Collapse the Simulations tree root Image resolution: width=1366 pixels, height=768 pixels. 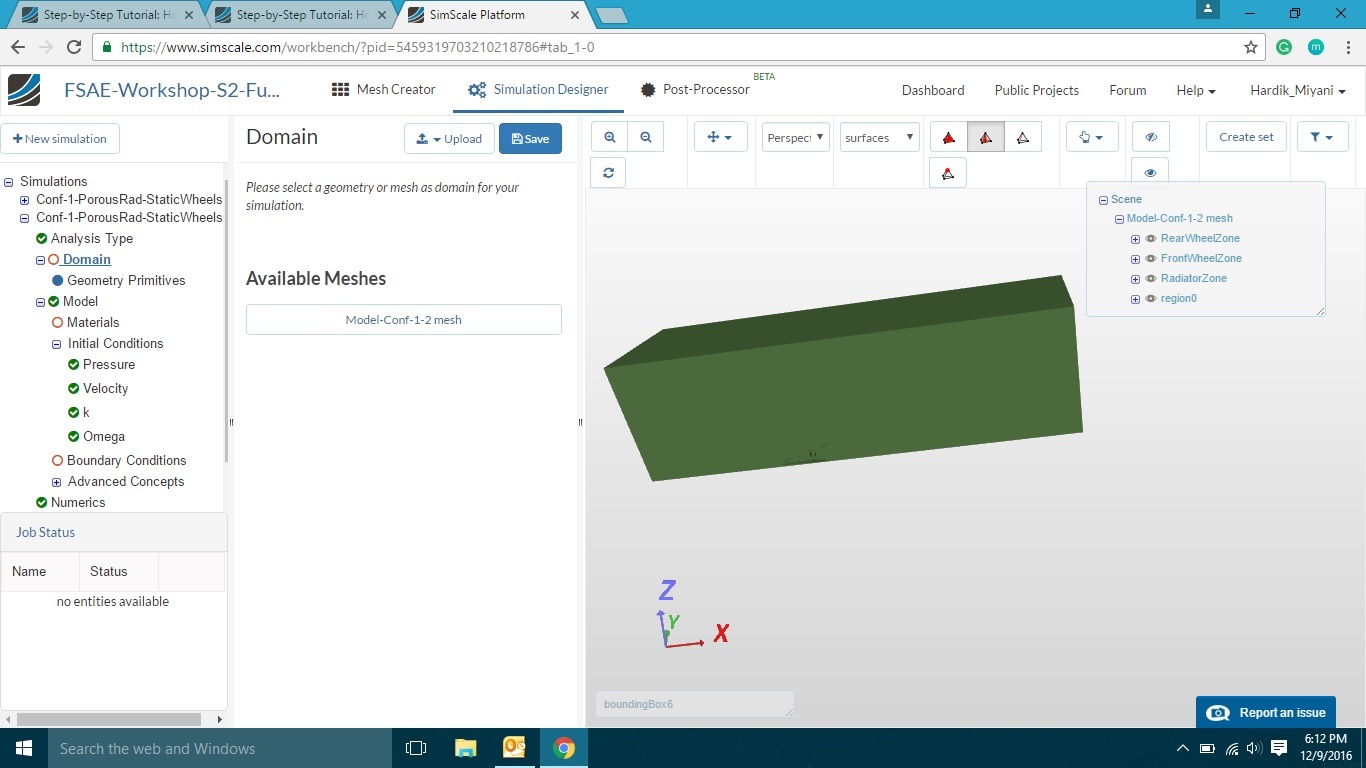9,182
